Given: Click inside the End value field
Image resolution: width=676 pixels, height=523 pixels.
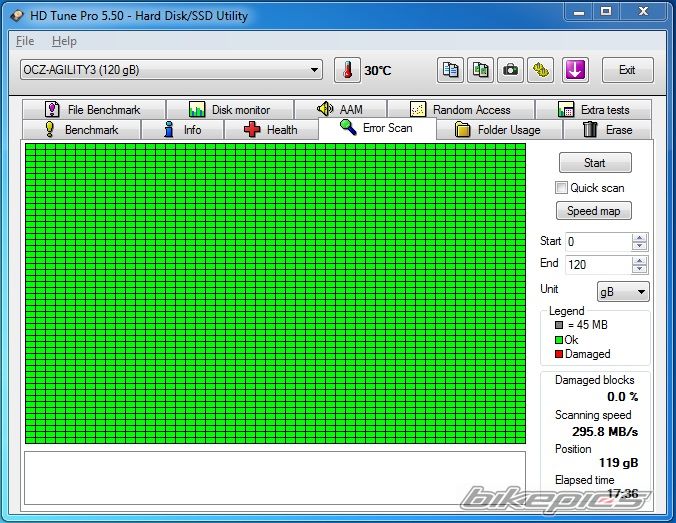Looking at the screenshot, I should [x=597, y=264].
